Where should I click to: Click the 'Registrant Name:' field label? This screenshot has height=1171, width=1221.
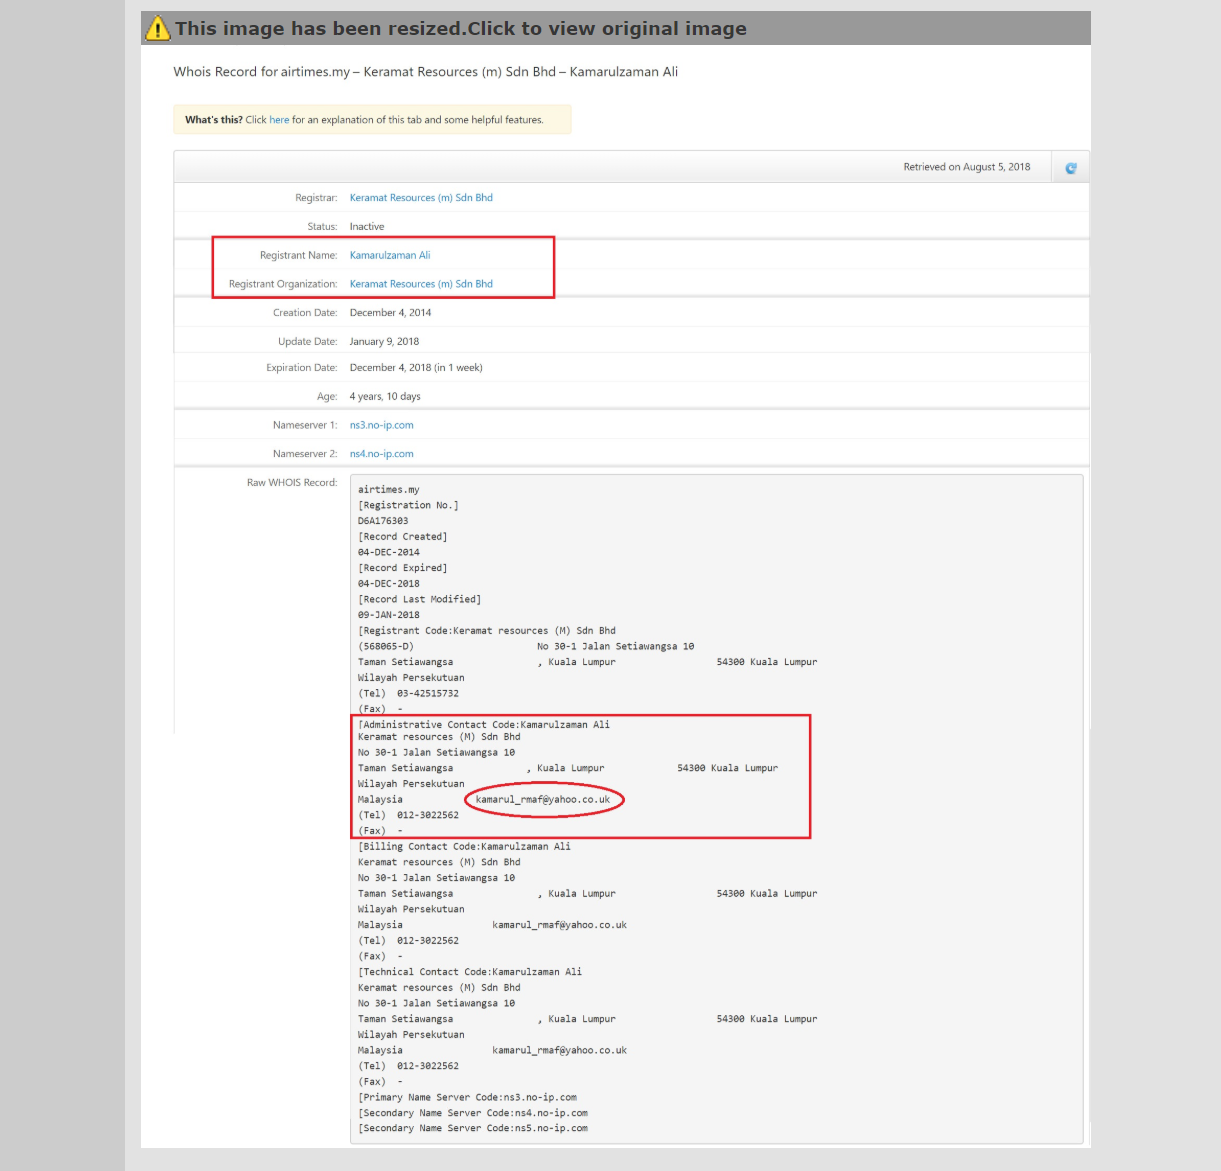299,256
